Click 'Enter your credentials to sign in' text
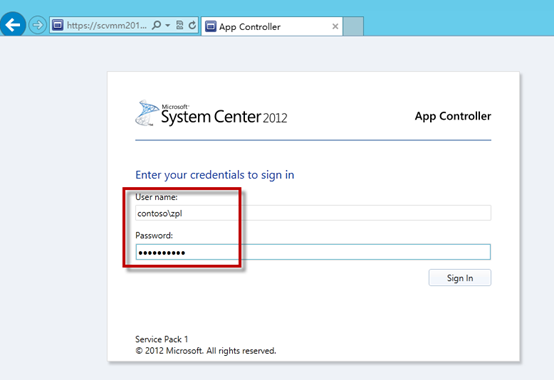The height and width of the screenshot is (380, 554). point(215,175)
